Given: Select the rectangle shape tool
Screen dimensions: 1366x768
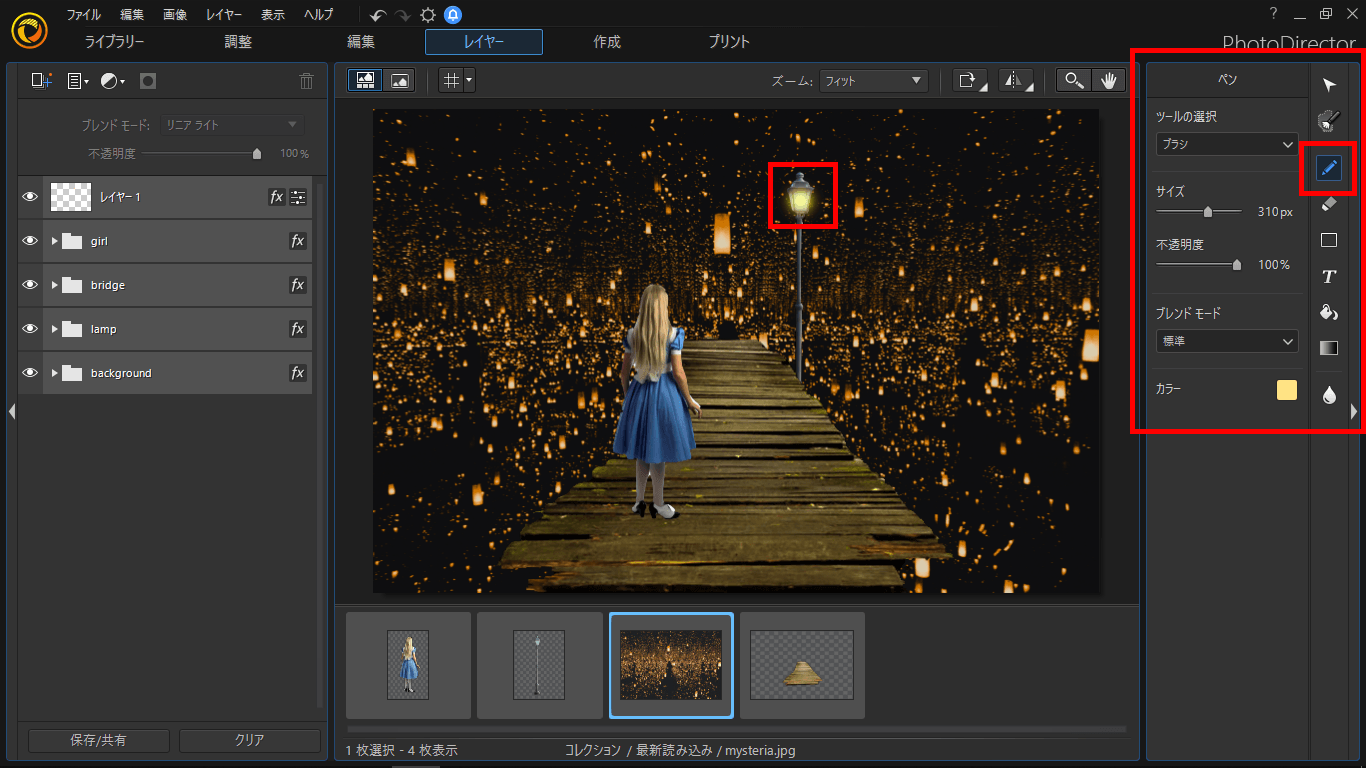Looking at the screenshot, I should (1329, 240).
